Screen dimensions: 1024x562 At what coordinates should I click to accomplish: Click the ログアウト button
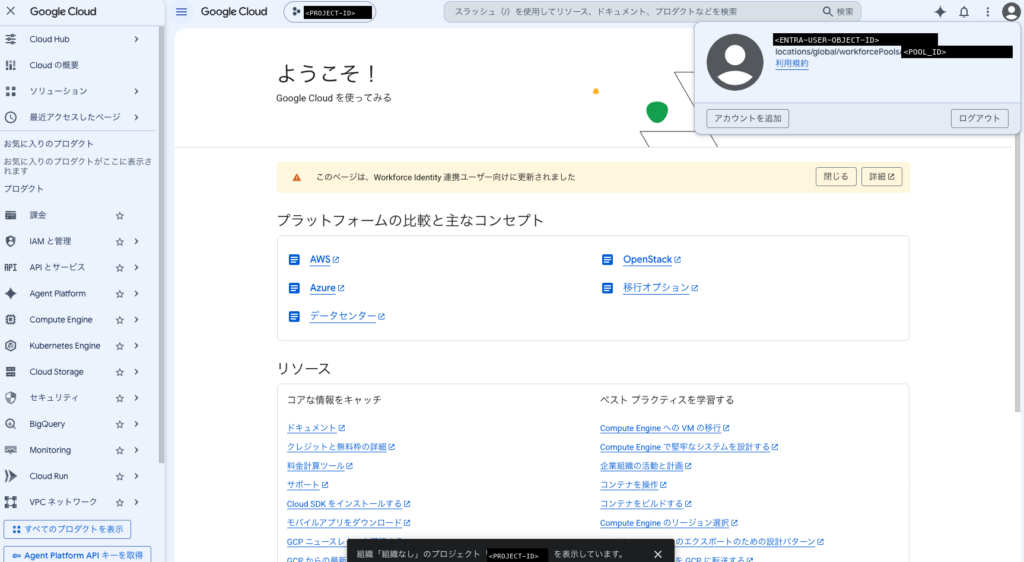(x=980, y=118)
